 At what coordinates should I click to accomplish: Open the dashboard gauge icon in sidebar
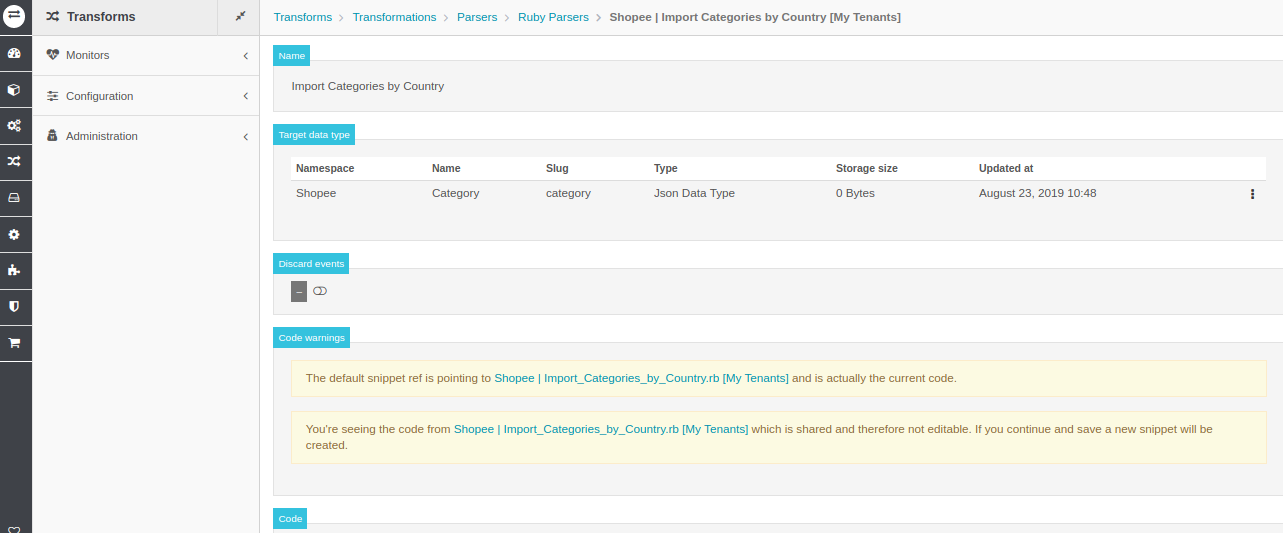pyautogui.click(x=15, y=54)
